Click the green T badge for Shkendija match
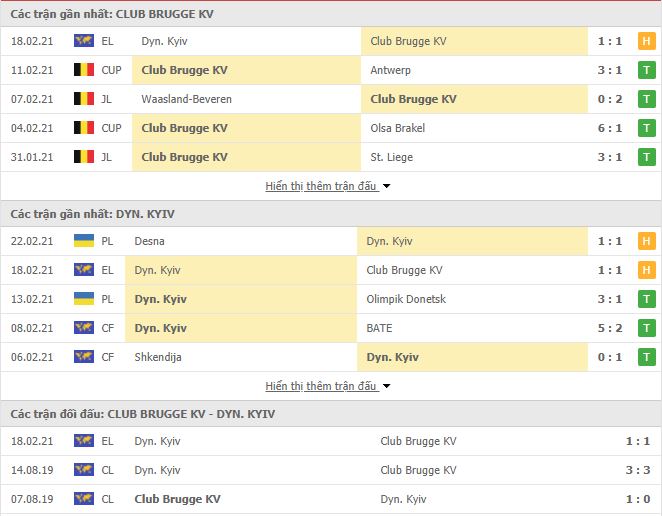 pyautogui.click(x=646, y=357)
